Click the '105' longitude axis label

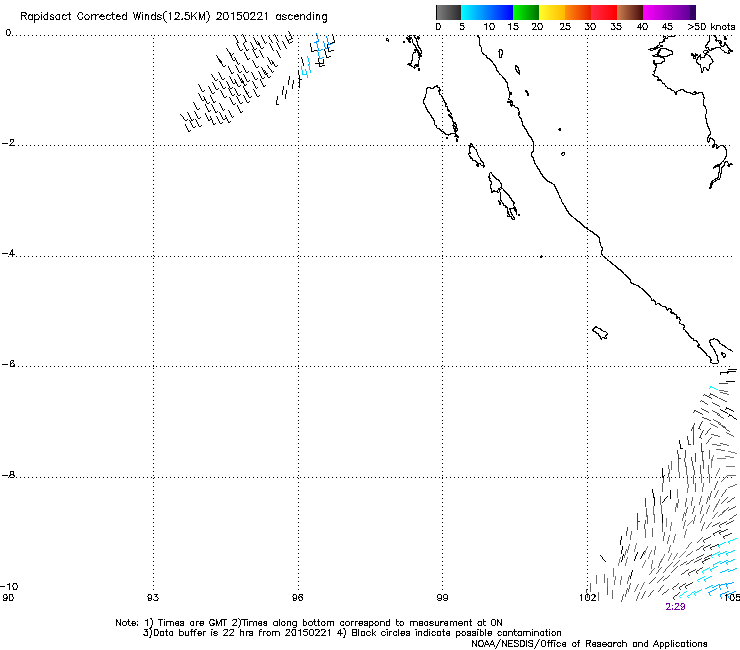732,598
